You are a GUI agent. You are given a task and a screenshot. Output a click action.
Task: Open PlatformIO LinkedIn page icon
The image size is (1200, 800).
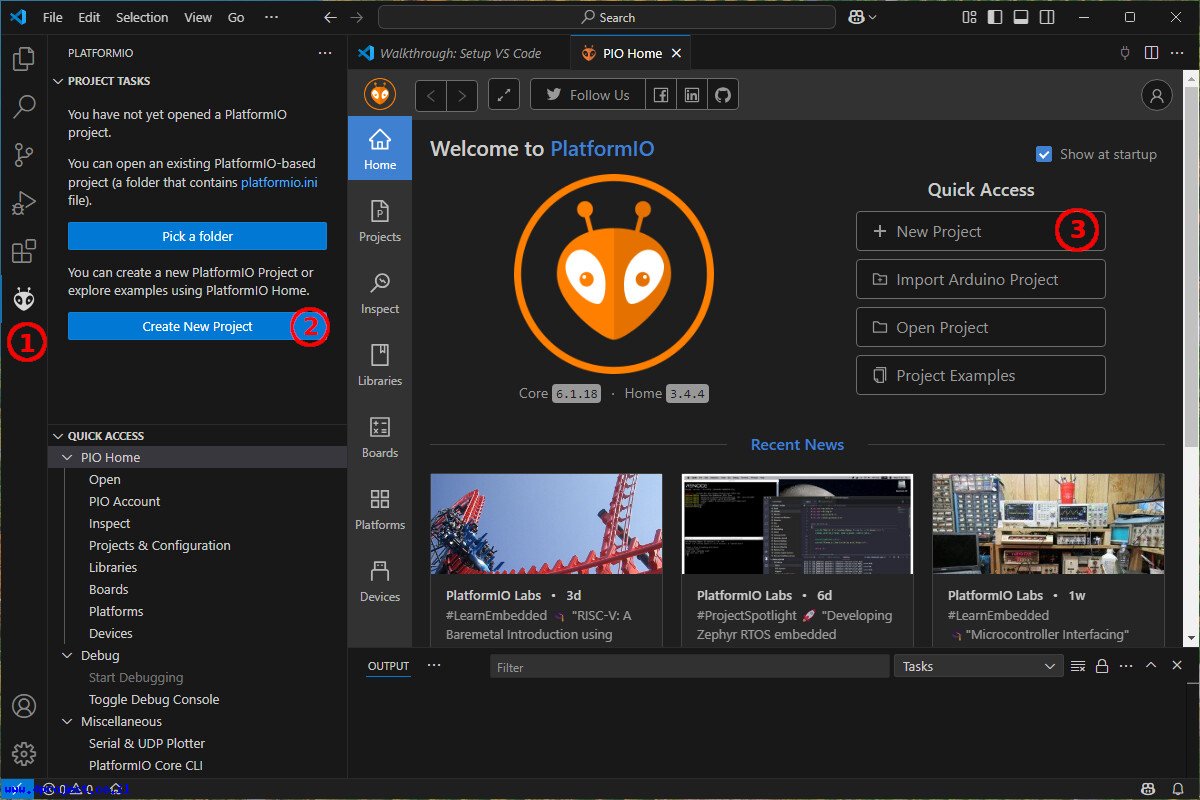[x=692, y=95]
